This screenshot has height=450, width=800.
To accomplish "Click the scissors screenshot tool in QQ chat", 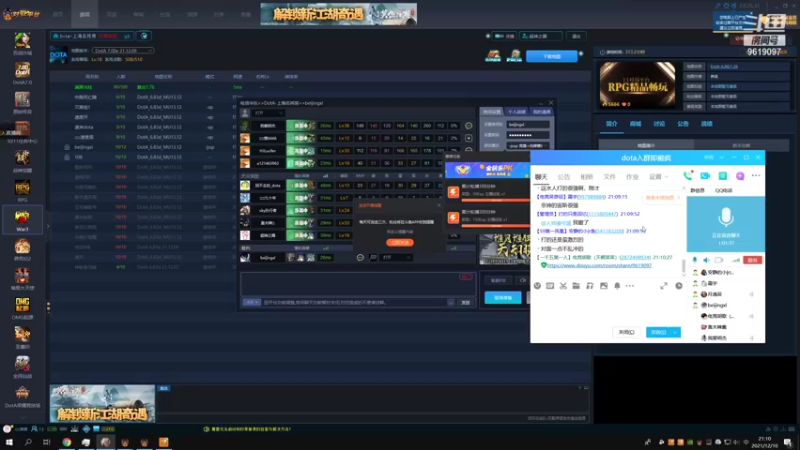I will (563, 286).
